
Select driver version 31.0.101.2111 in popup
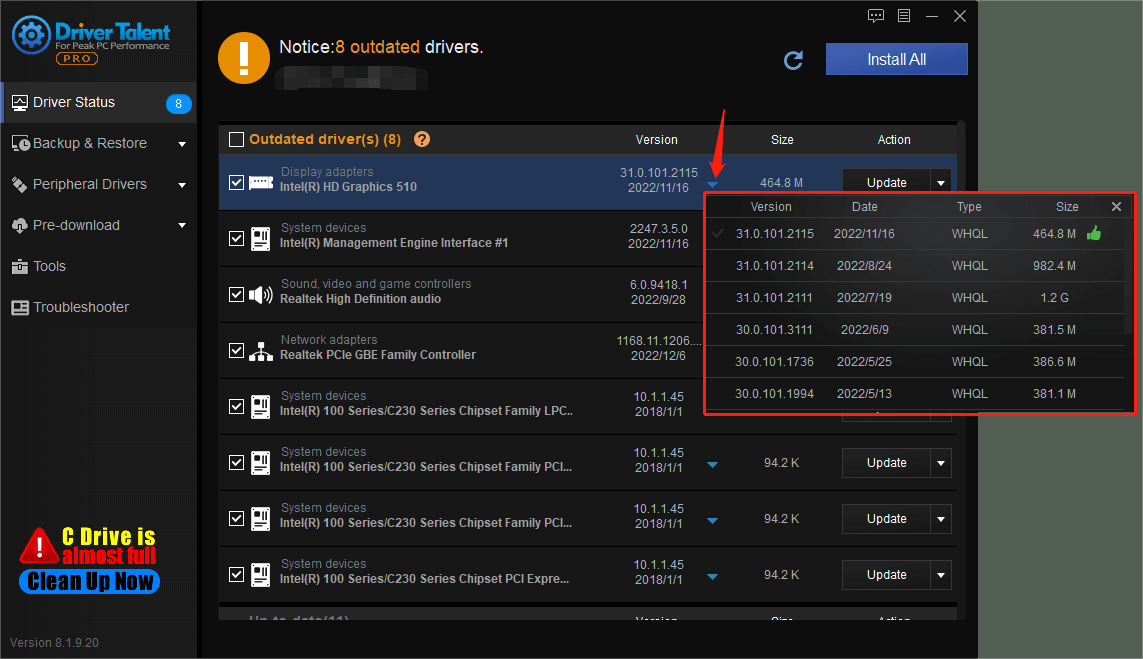point(914,298)
